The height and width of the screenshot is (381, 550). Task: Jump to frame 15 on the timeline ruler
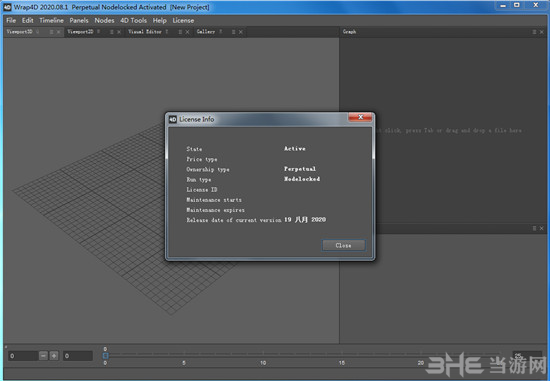point(342,363)
